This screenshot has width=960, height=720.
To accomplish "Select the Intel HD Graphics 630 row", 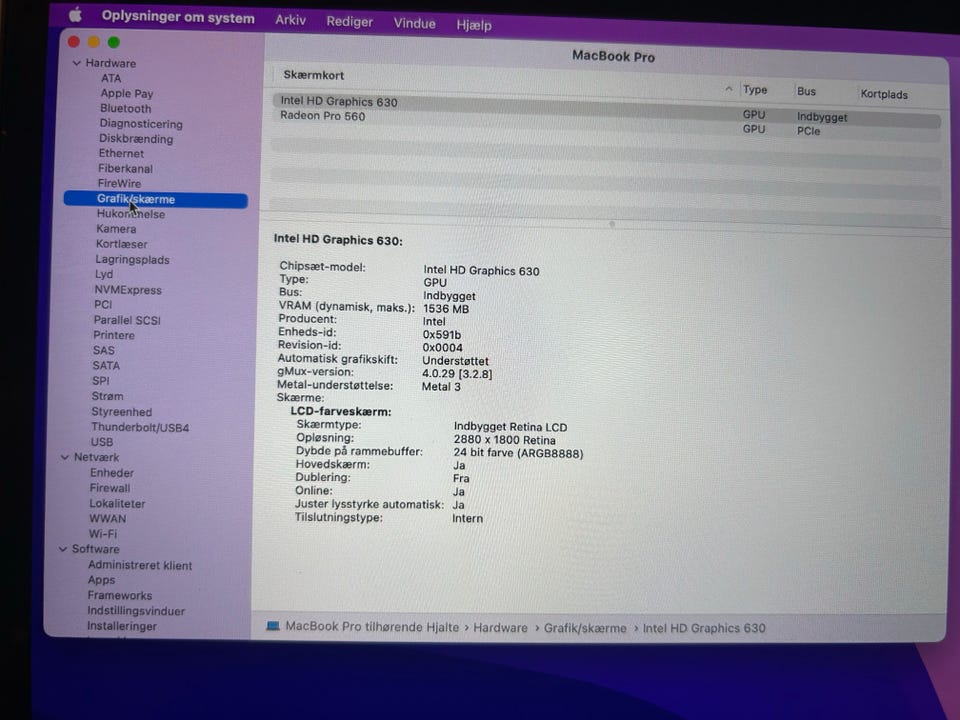I will (x=606, y=109).
